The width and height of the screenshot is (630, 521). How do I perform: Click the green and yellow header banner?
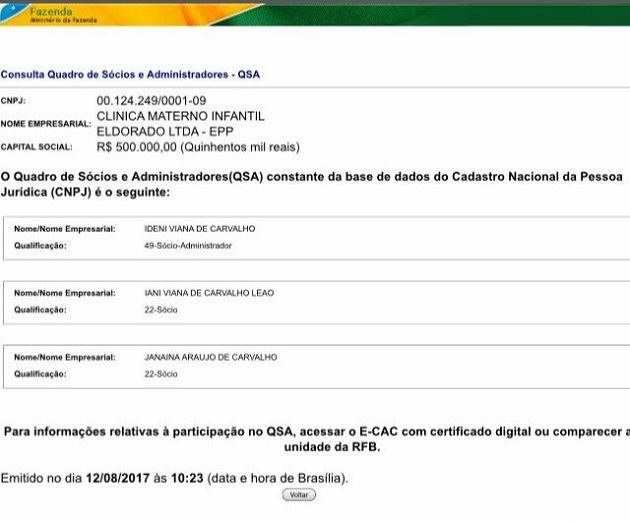click(400, 13)
